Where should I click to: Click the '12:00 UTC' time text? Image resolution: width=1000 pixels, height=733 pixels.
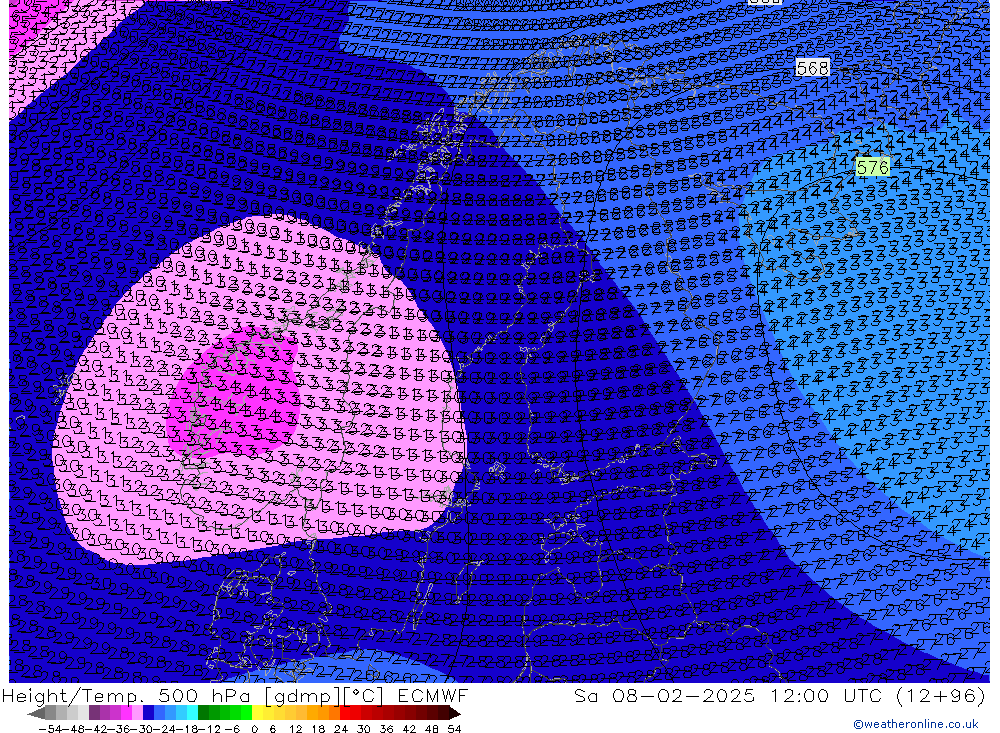[x=825, y=695]
